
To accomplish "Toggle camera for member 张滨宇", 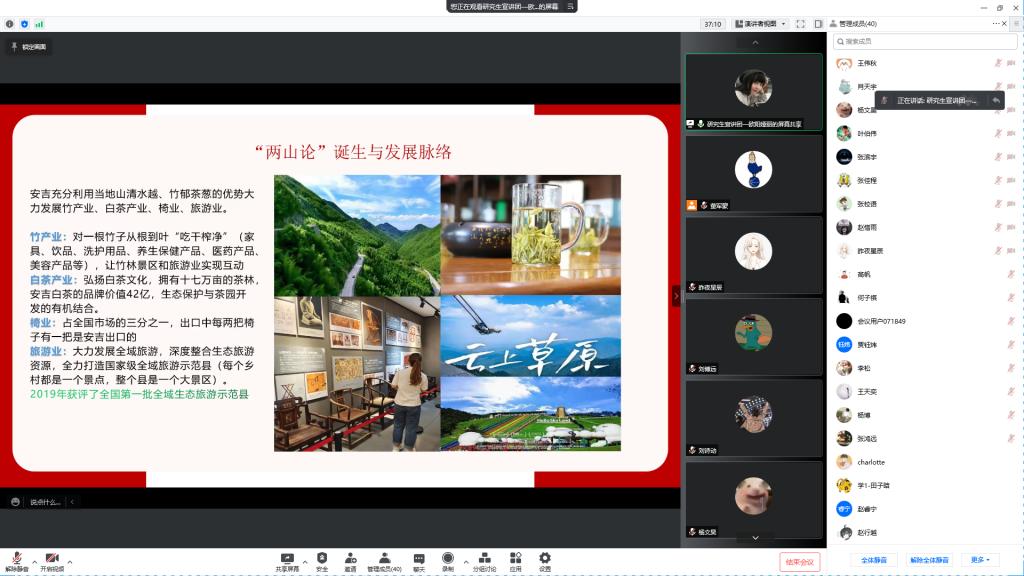I will tap(1011, 157).
